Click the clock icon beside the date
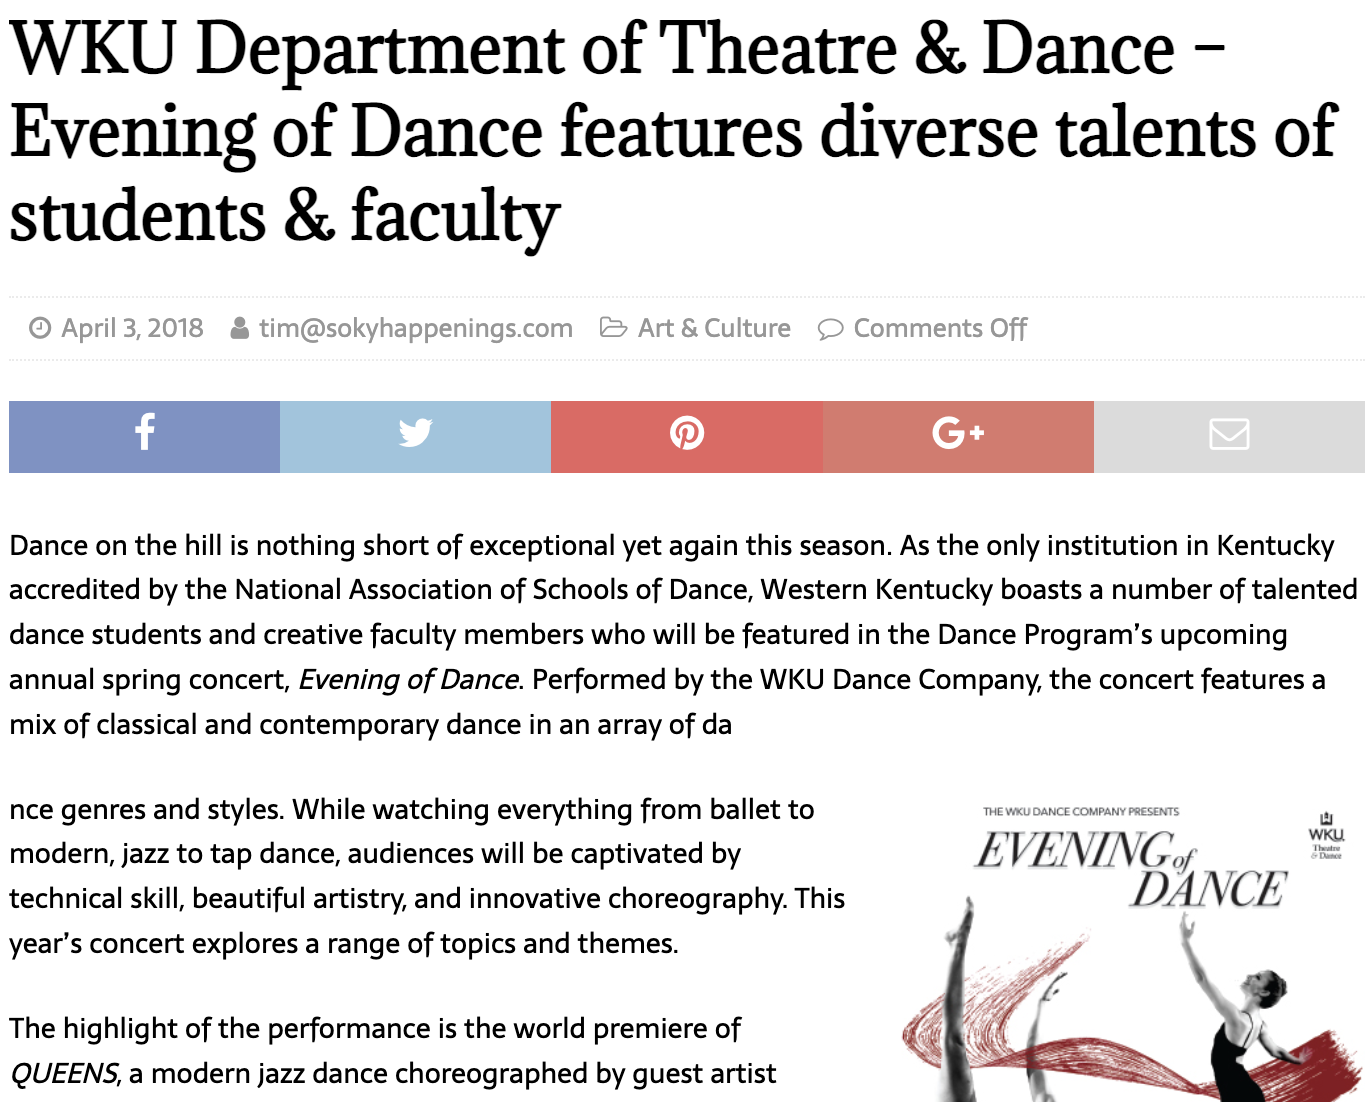This screenshot has height=1102, width=1372. pos(38,327)
